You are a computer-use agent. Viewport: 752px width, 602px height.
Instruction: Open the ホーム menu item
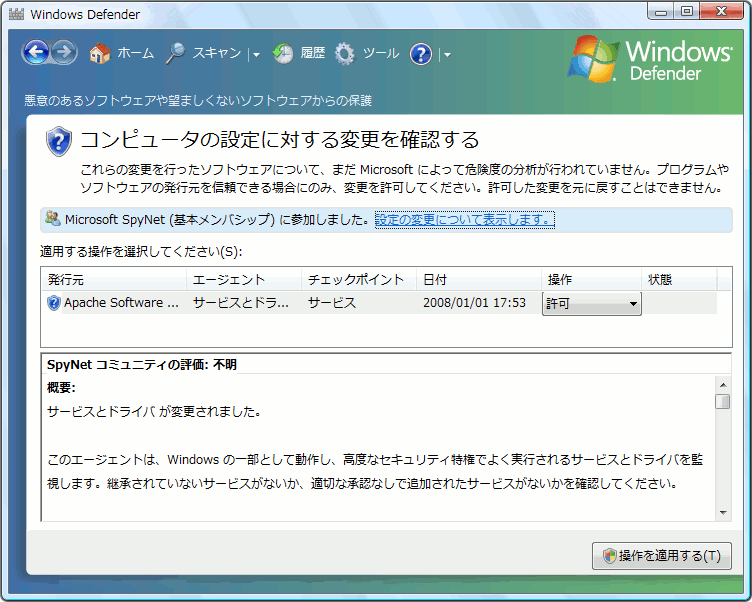coord(136,53)
